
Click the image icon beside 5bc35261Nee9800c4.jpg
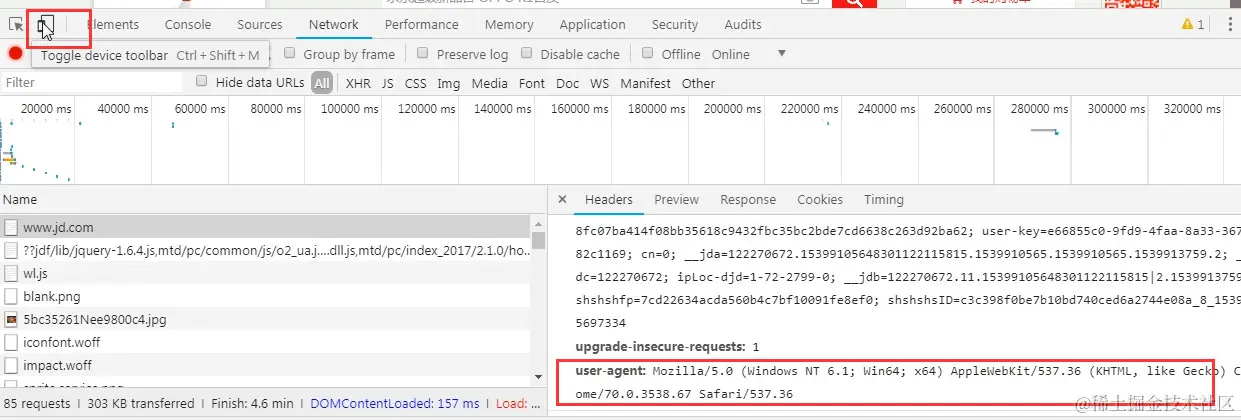[11, 319]
